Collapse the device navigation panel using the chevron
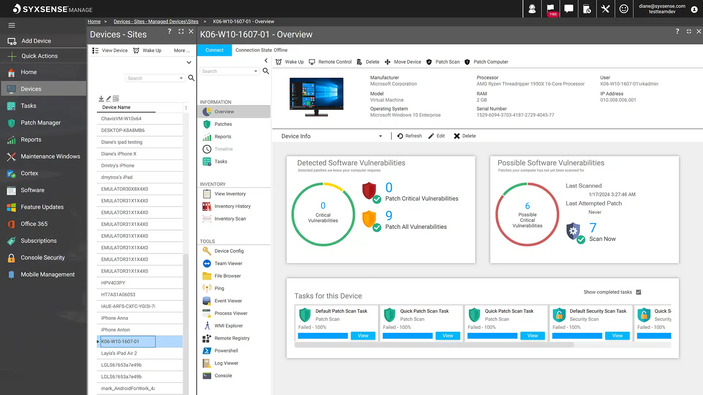 pos(266,60)
